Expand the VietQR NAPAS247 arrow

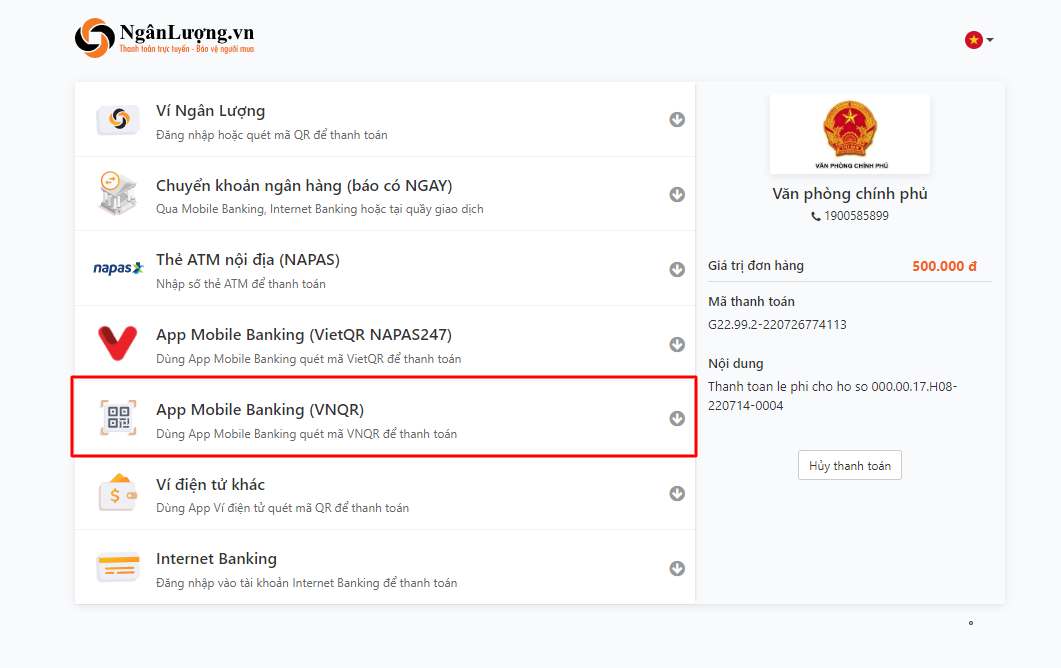point(677,344)
